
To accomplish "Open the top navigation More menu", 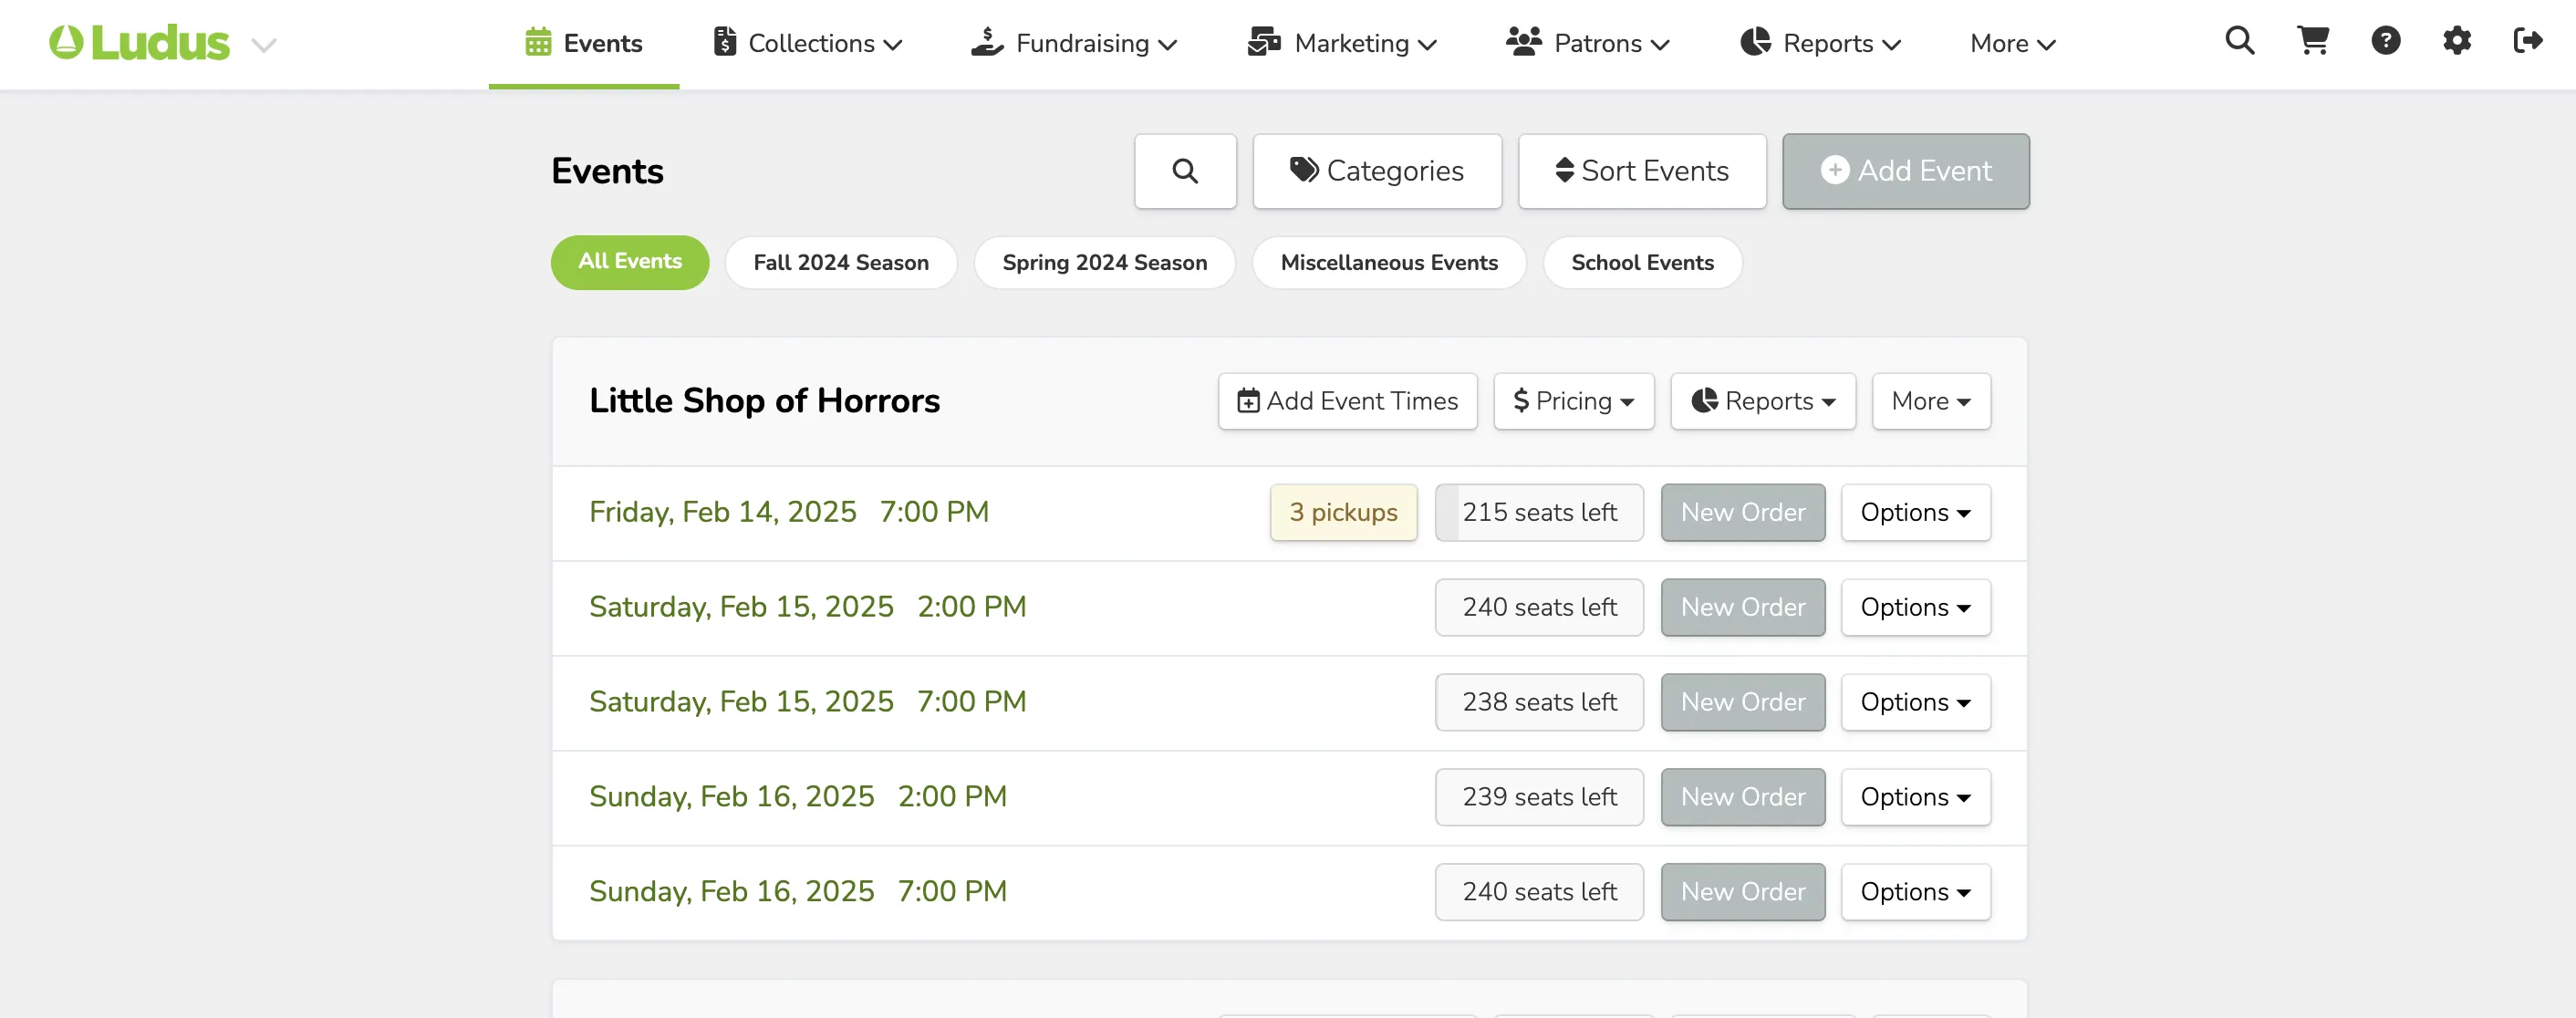I will (2012, 43).
